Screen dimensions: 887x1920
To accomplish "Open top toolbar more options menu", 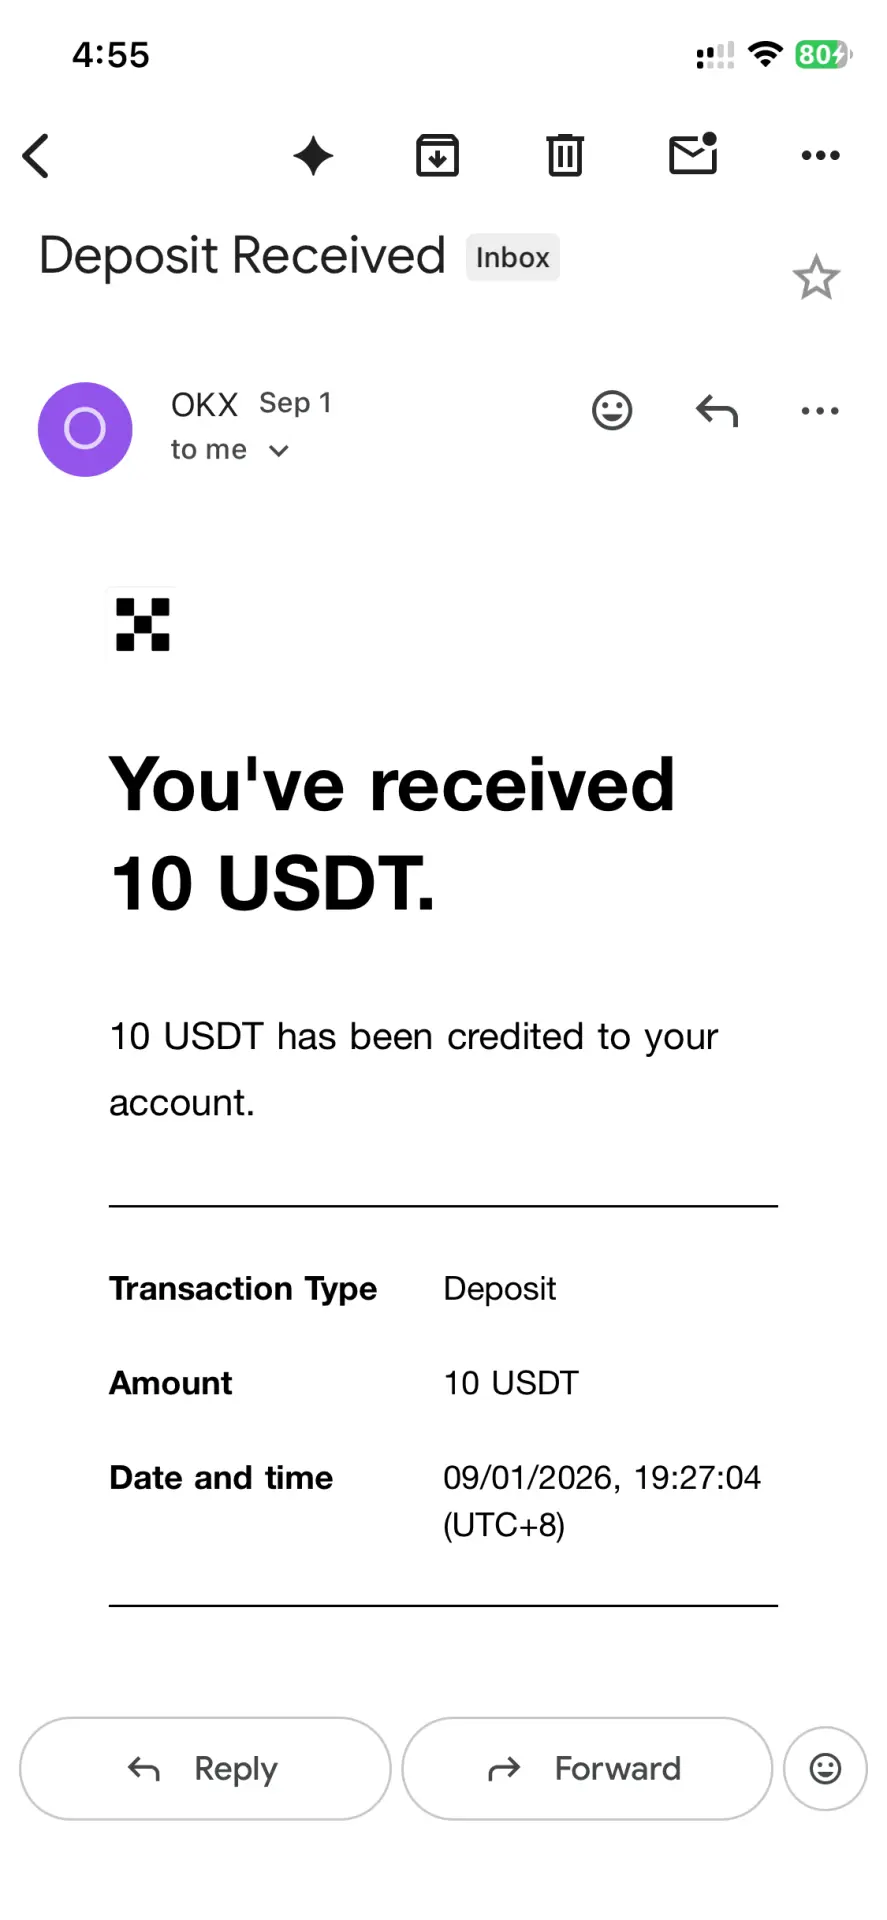I will tap(820, 155).
